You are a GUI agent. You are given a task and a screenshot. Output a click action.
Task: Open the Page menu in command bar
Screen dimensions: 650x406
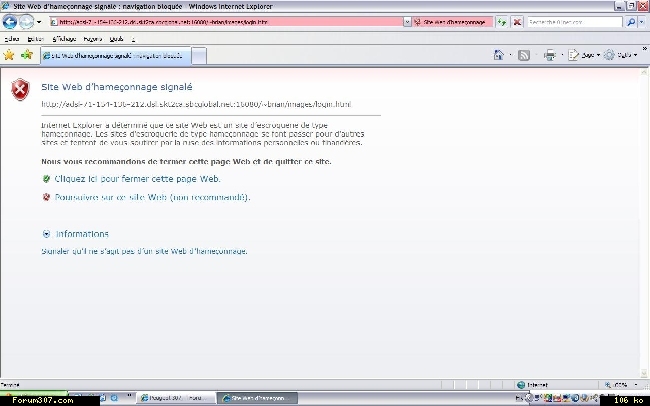pos(584,55)
